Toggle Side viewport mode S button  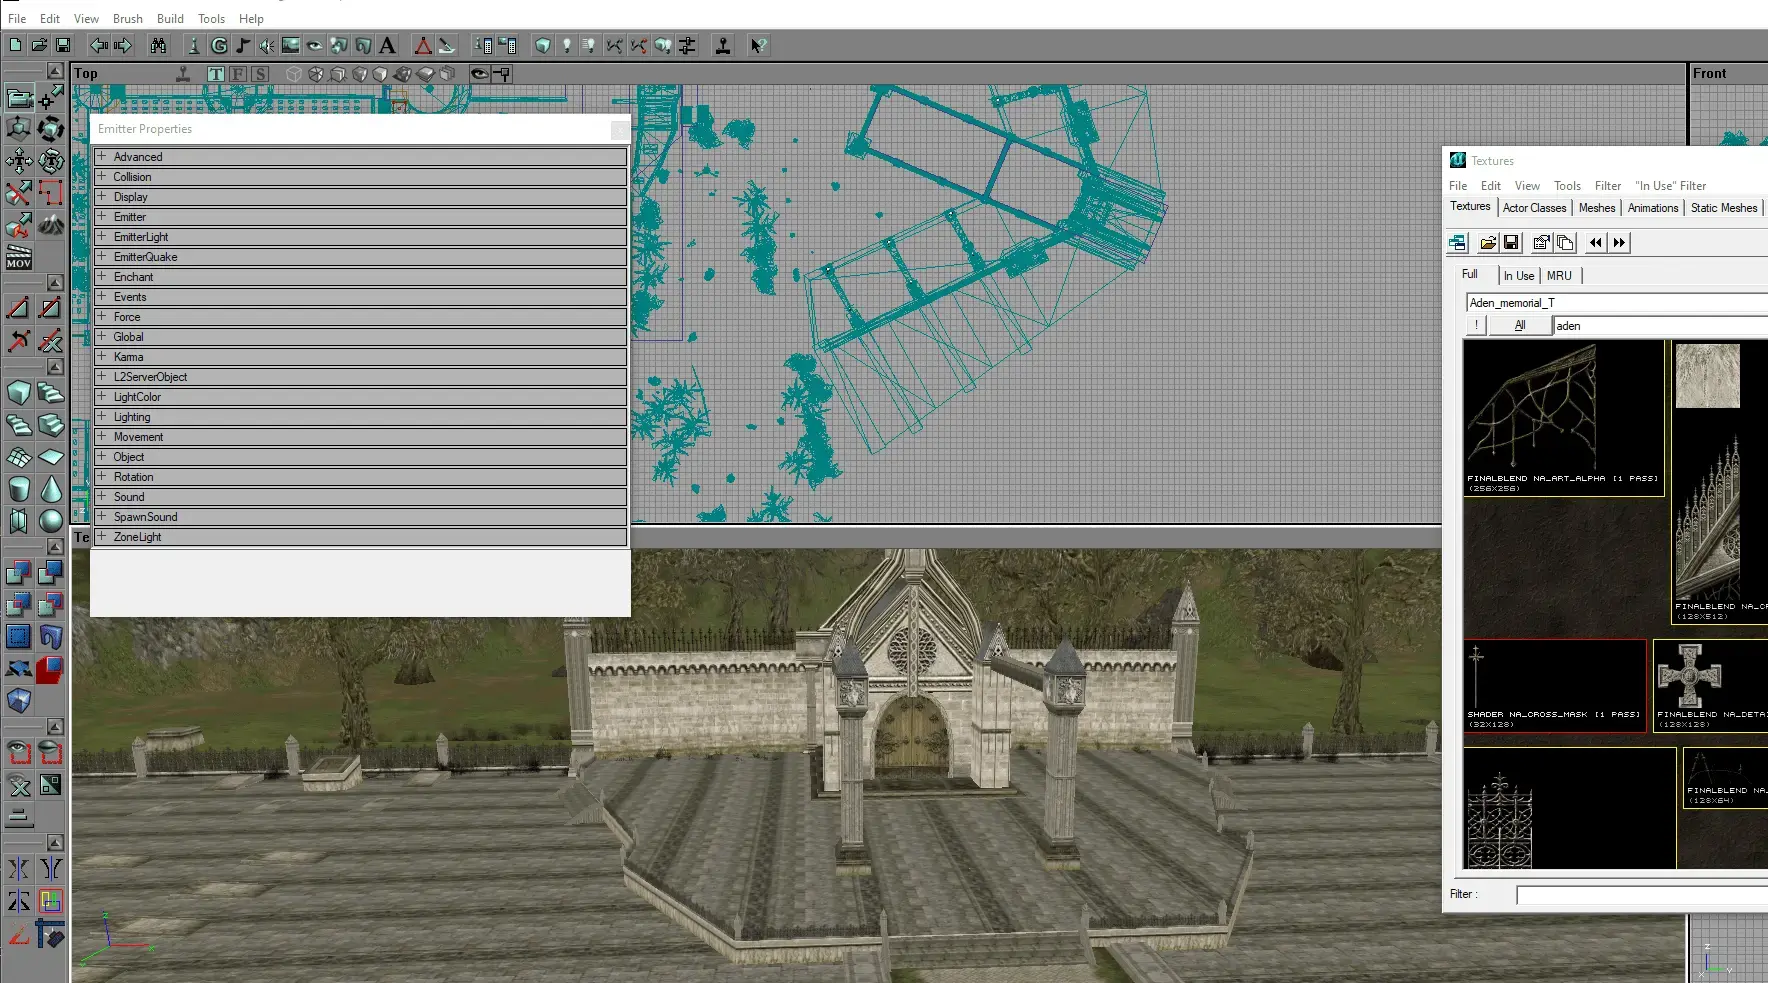(x=260, y=74)
